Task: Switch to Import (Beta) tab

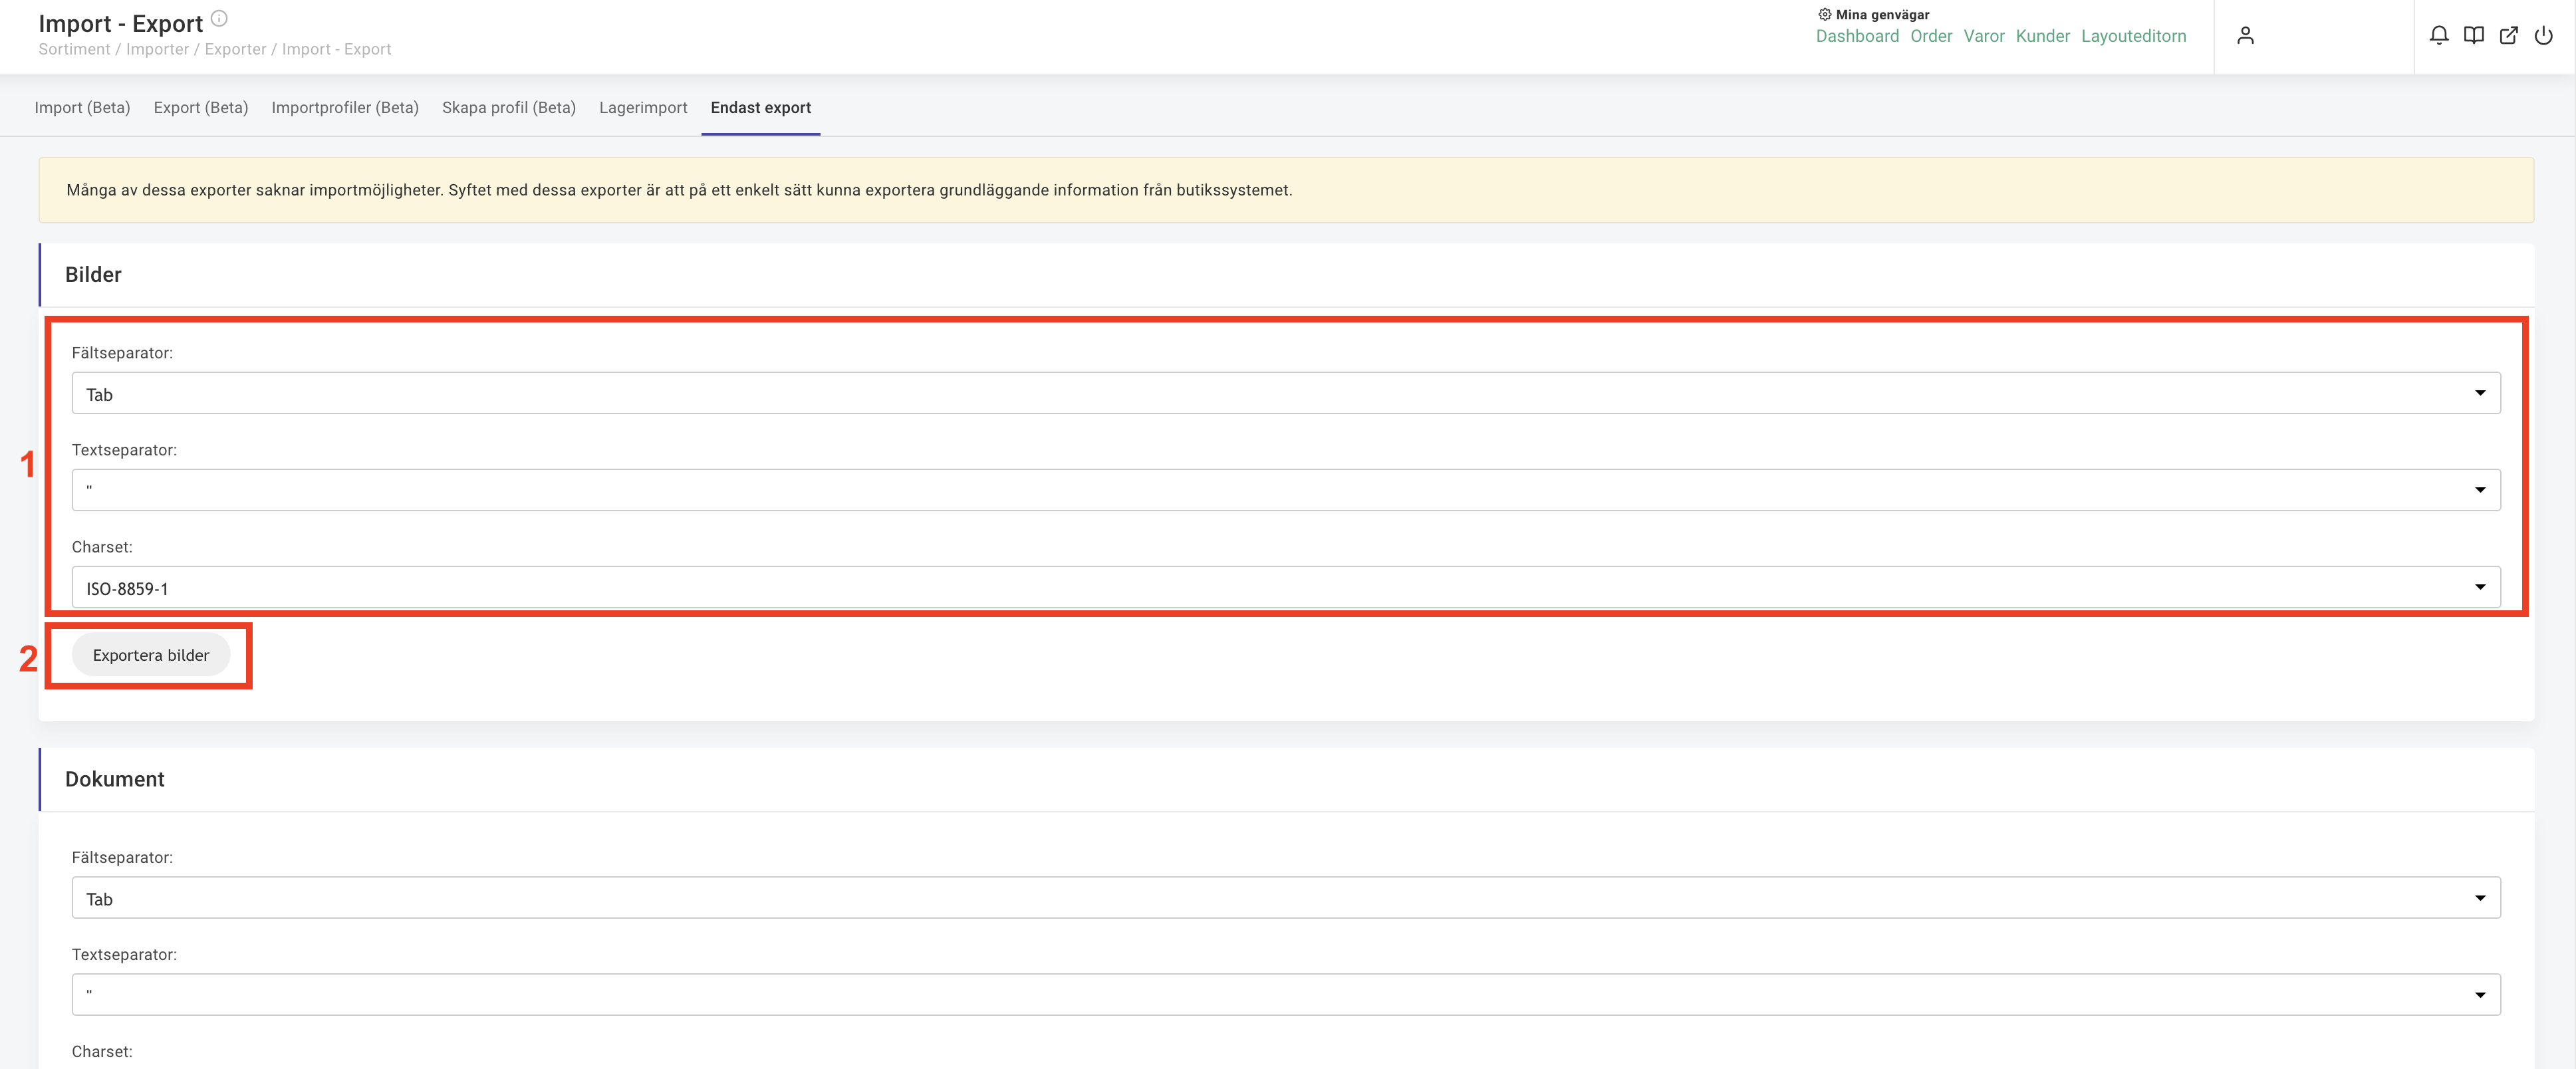Action: tap(82, 107)
